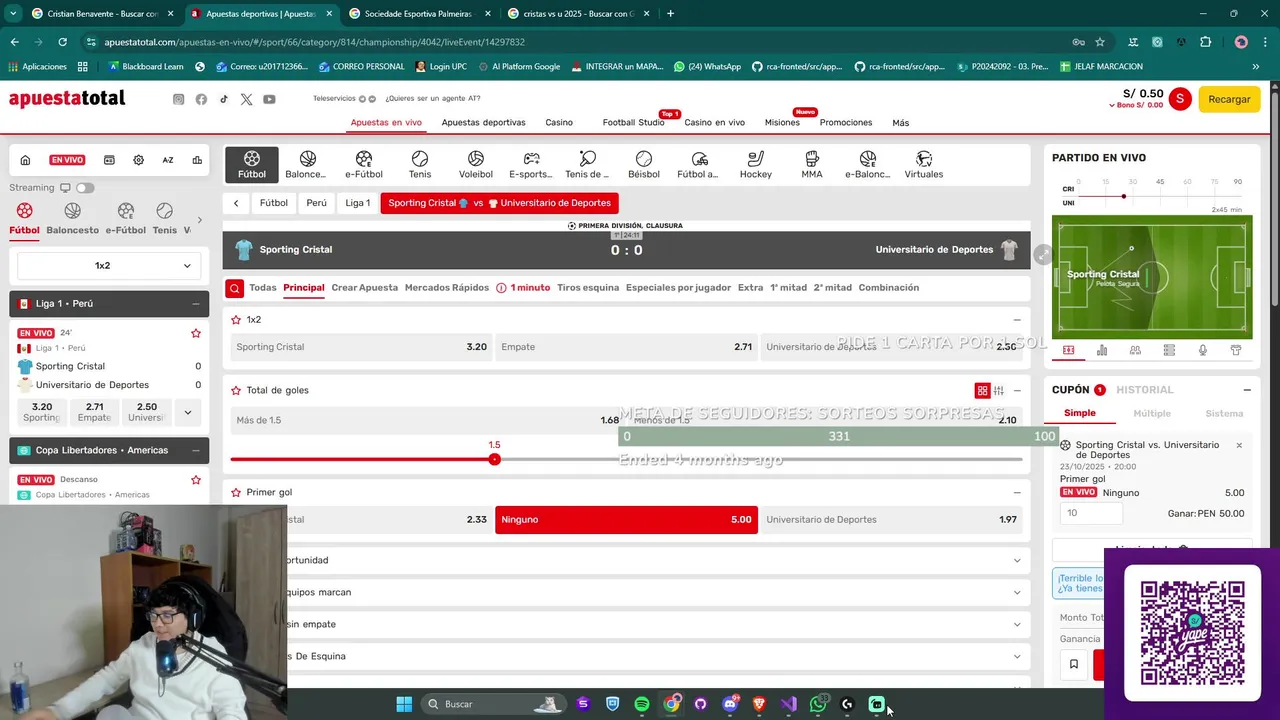
Task: Select the A-Z sorting icon
Action: point(168,160)
